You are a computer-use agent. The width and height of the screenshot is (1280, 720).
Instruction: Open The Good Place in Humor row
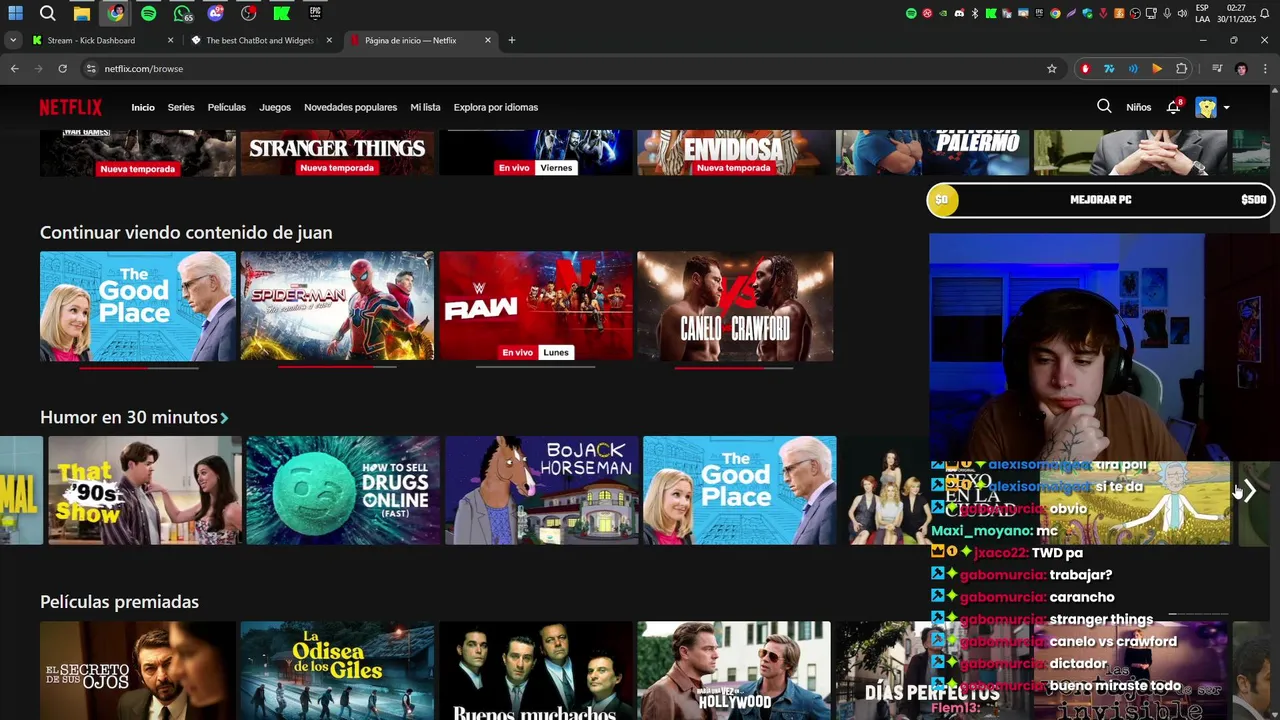pos(740,490)
